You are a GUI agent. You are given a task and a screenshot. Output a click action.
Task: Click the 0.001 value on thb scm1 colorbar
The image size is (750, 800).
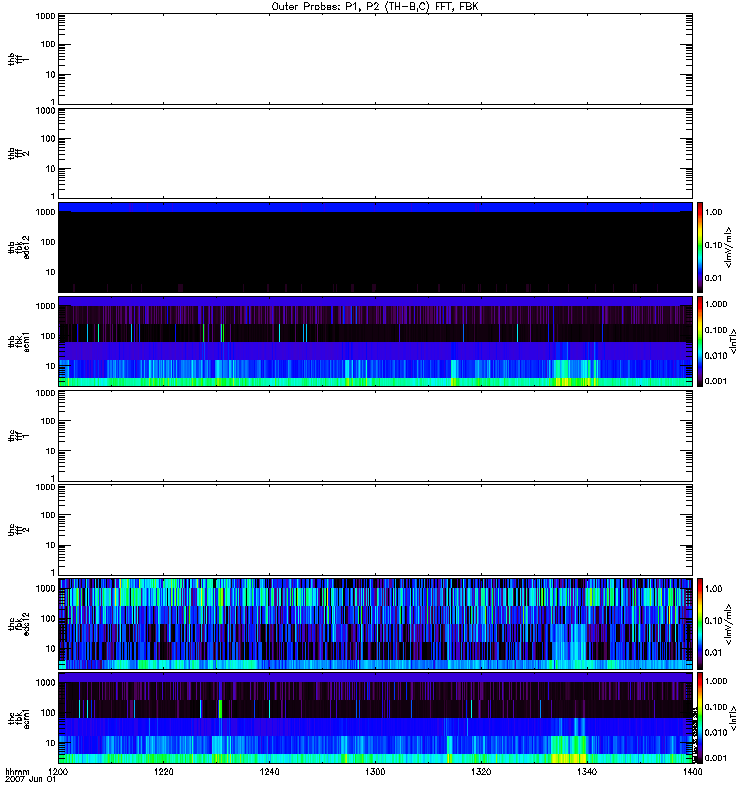(716, 381)
